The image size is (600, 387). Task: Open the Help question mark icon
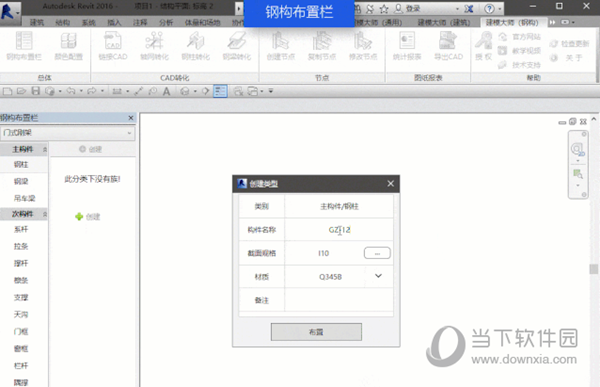coord(489,8)
